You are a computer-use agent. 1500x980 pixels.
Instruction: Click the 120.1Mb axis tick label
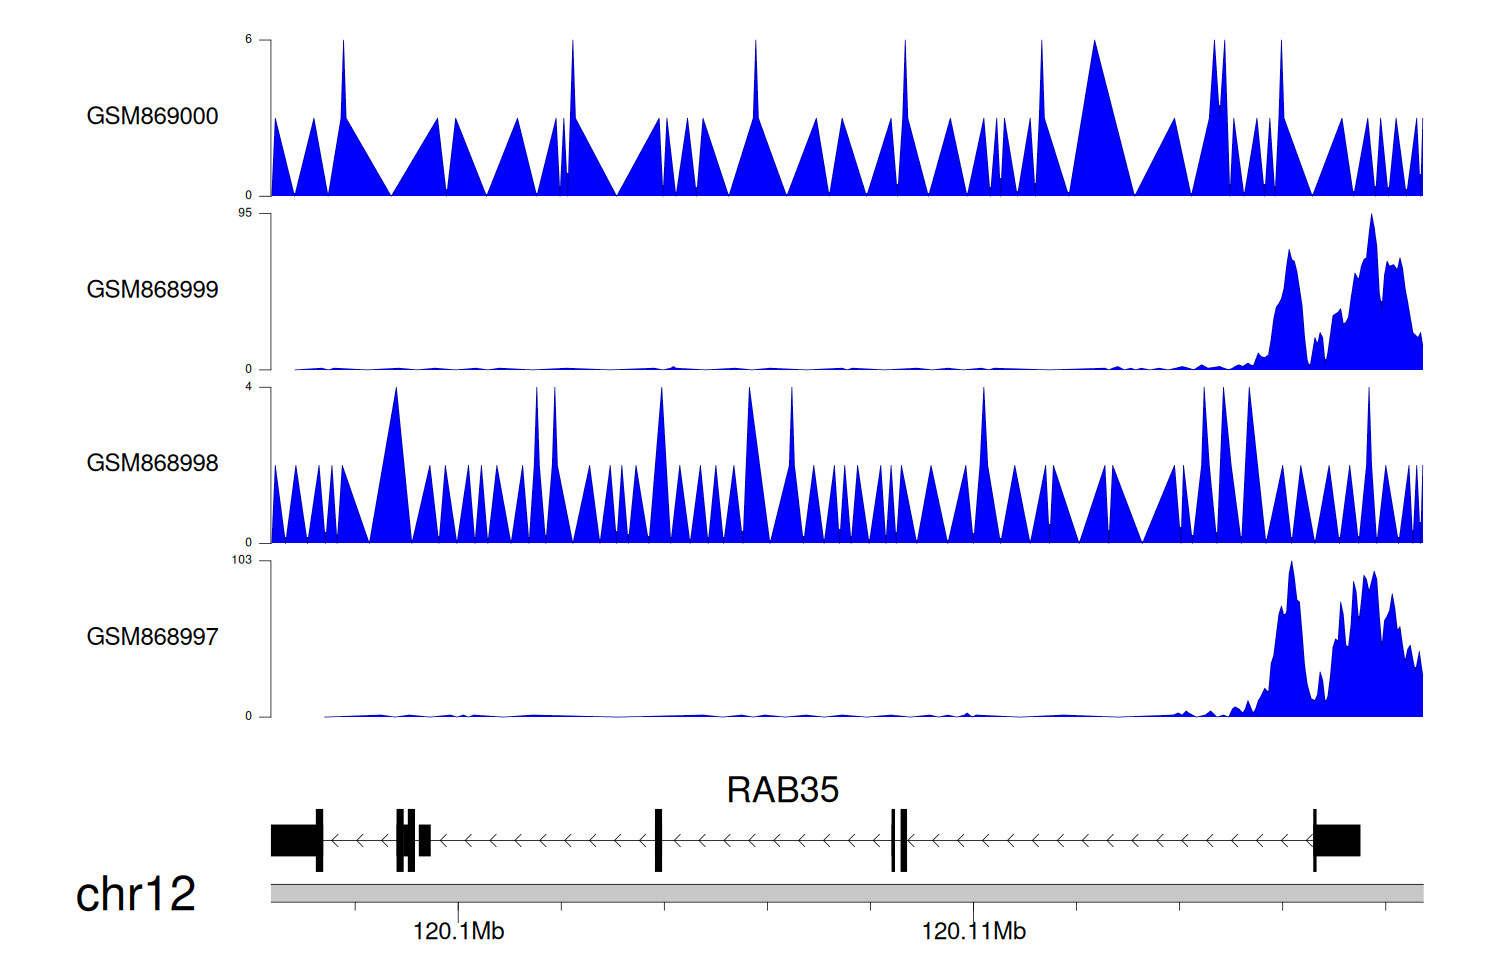pyautogui.click(x=458, y=932)
